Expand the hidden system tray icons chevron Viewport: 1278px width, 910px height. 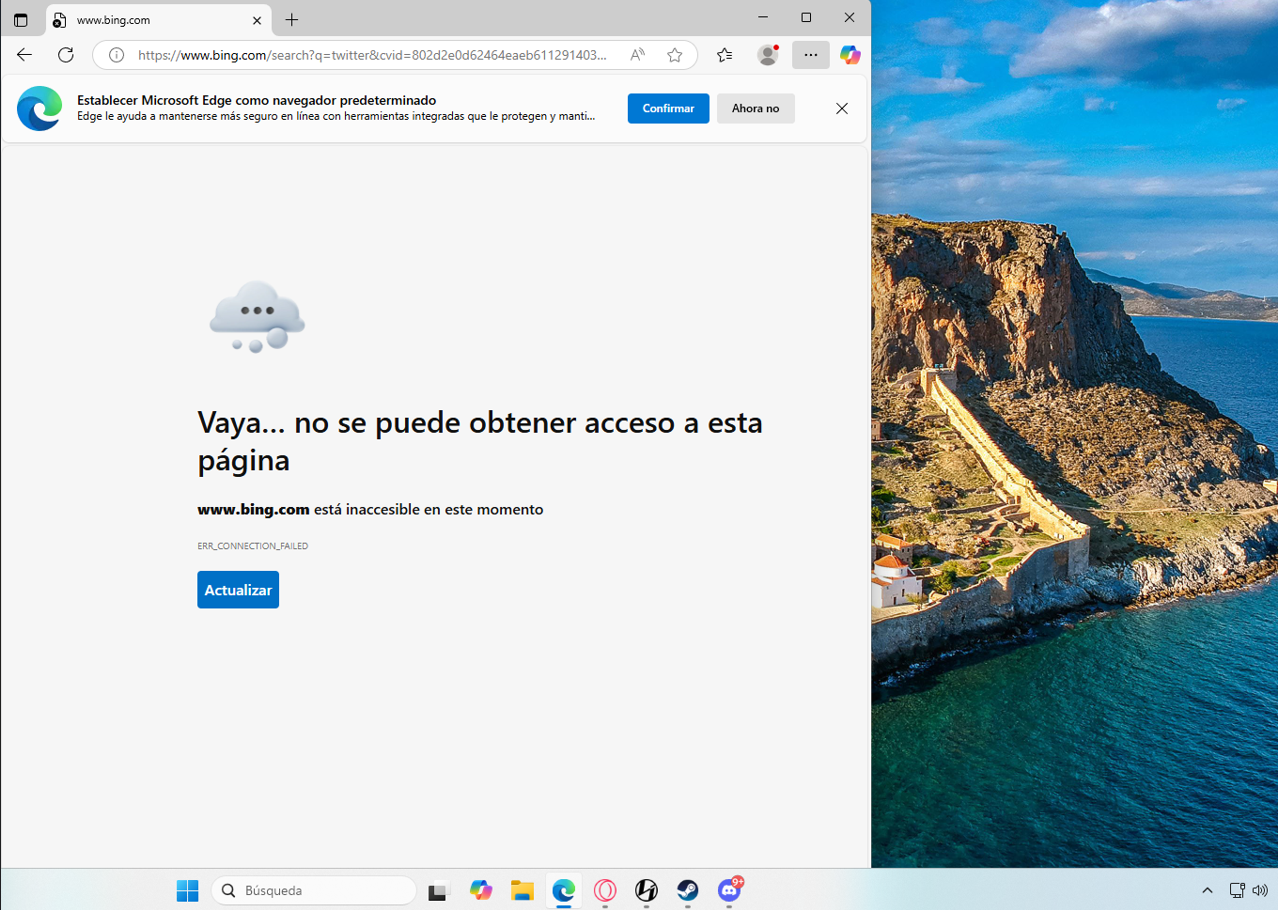point(1207,890)
